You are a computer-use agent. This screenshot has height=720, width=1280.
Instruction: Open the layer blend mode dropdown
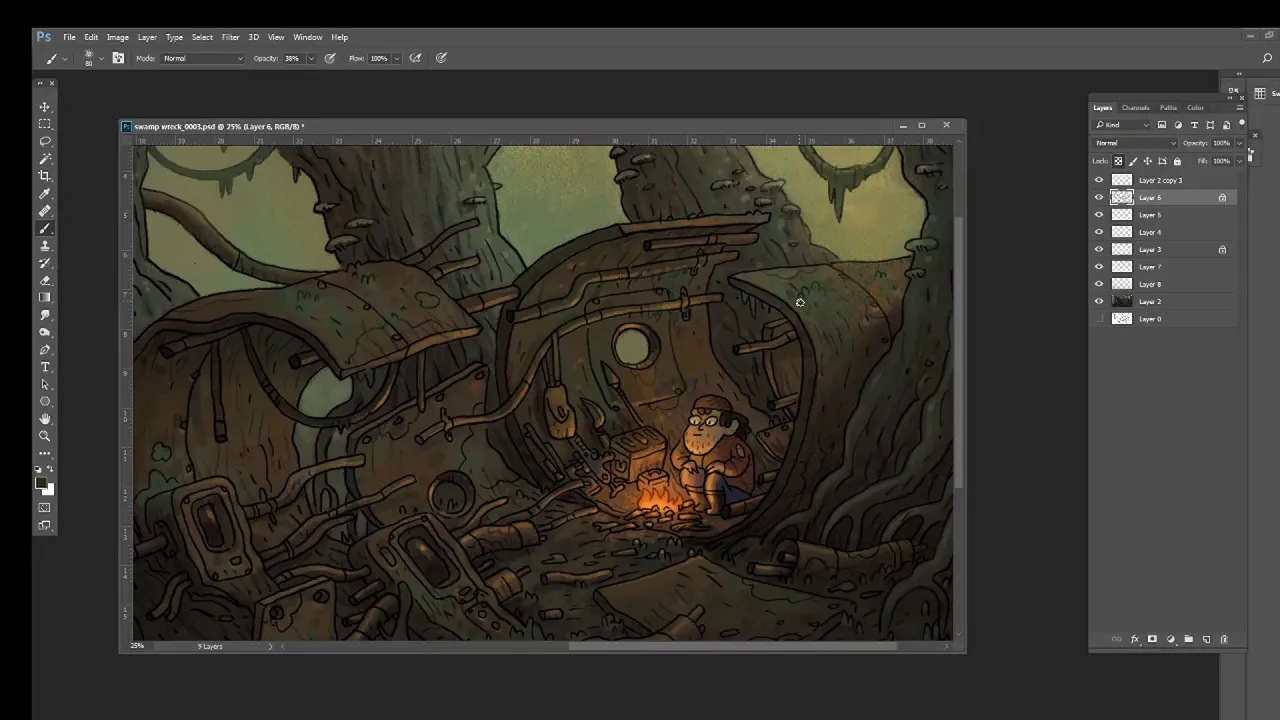1136,143
